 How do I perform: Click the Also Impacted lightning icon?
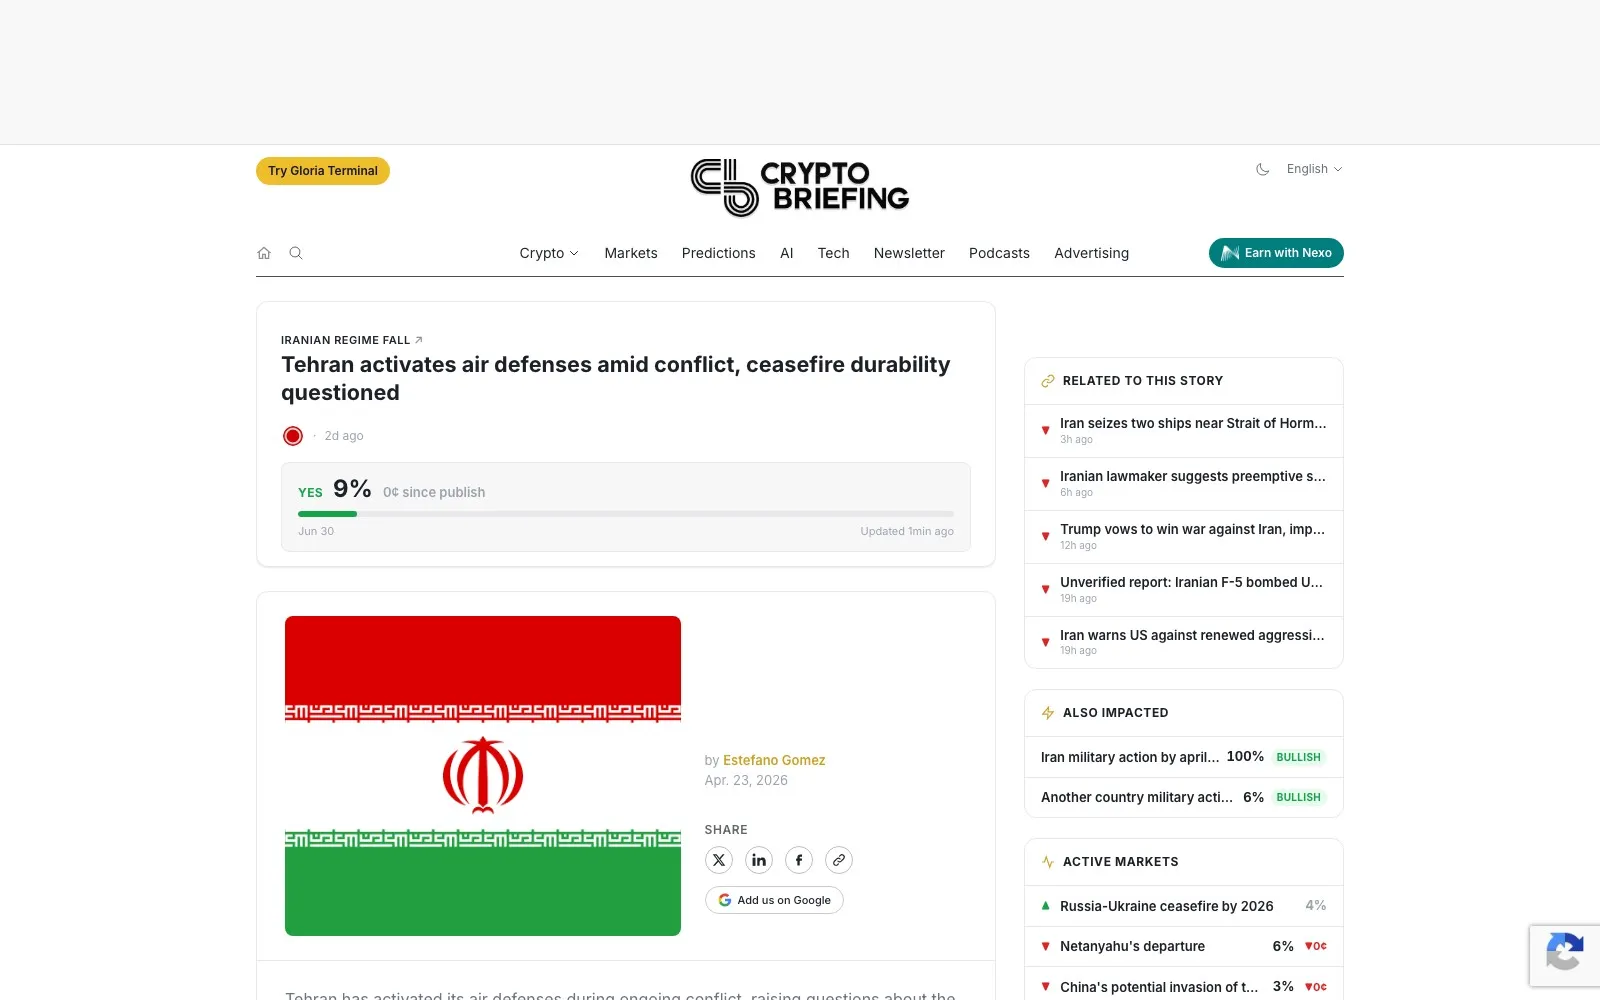[1048, 713]
